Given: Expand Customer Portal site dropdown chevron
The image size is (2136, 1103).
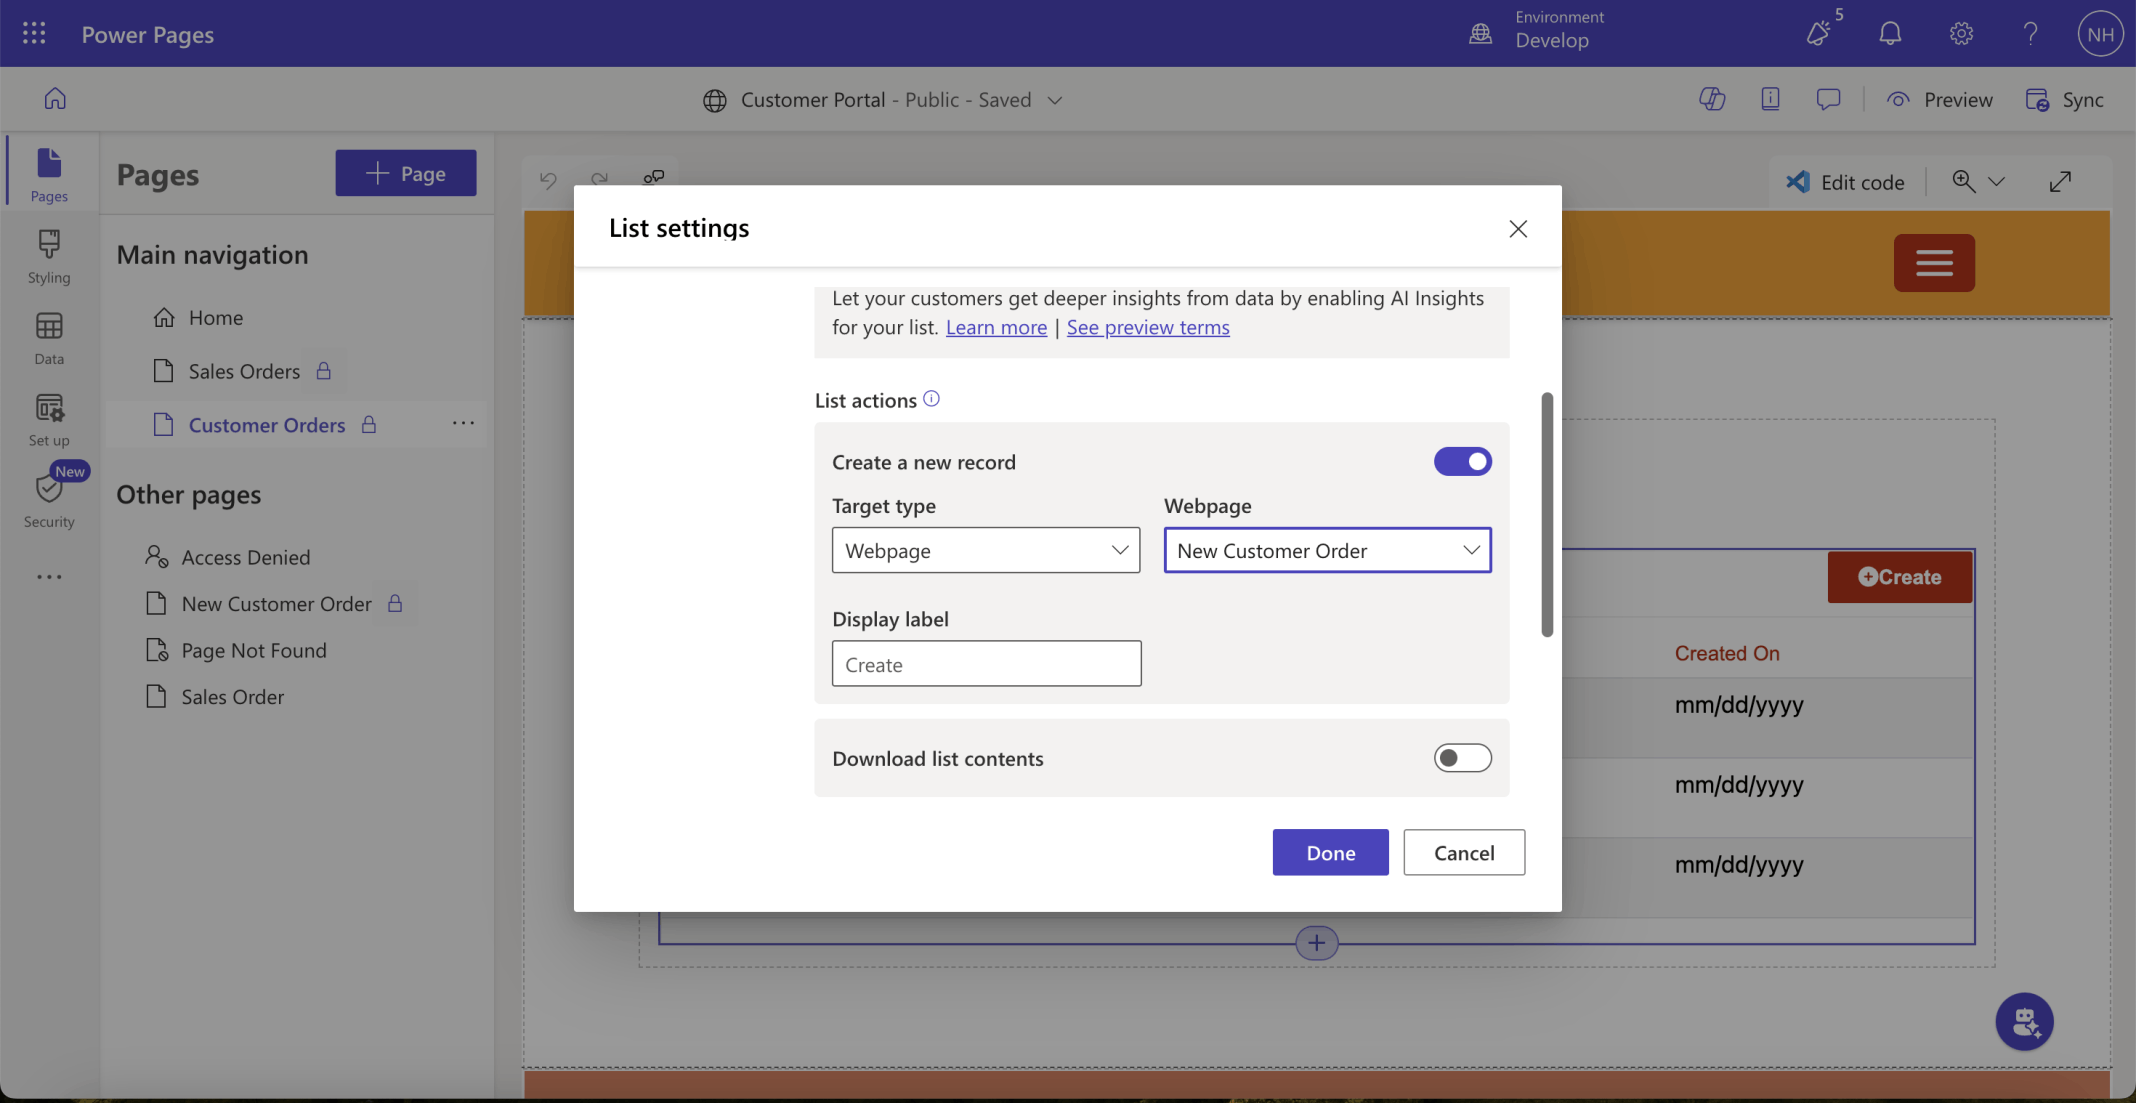Looking at the screenshot, I should pyautogui.click(x=1055, y=100).
